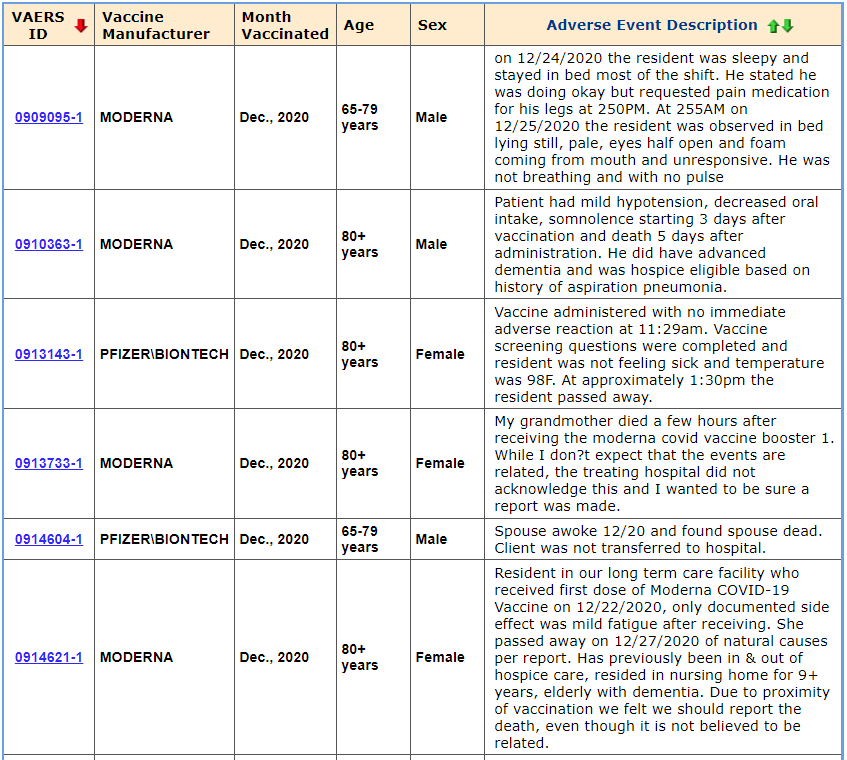
Task: Open VAERS report 0913143-1
Action: click(49, 354)
